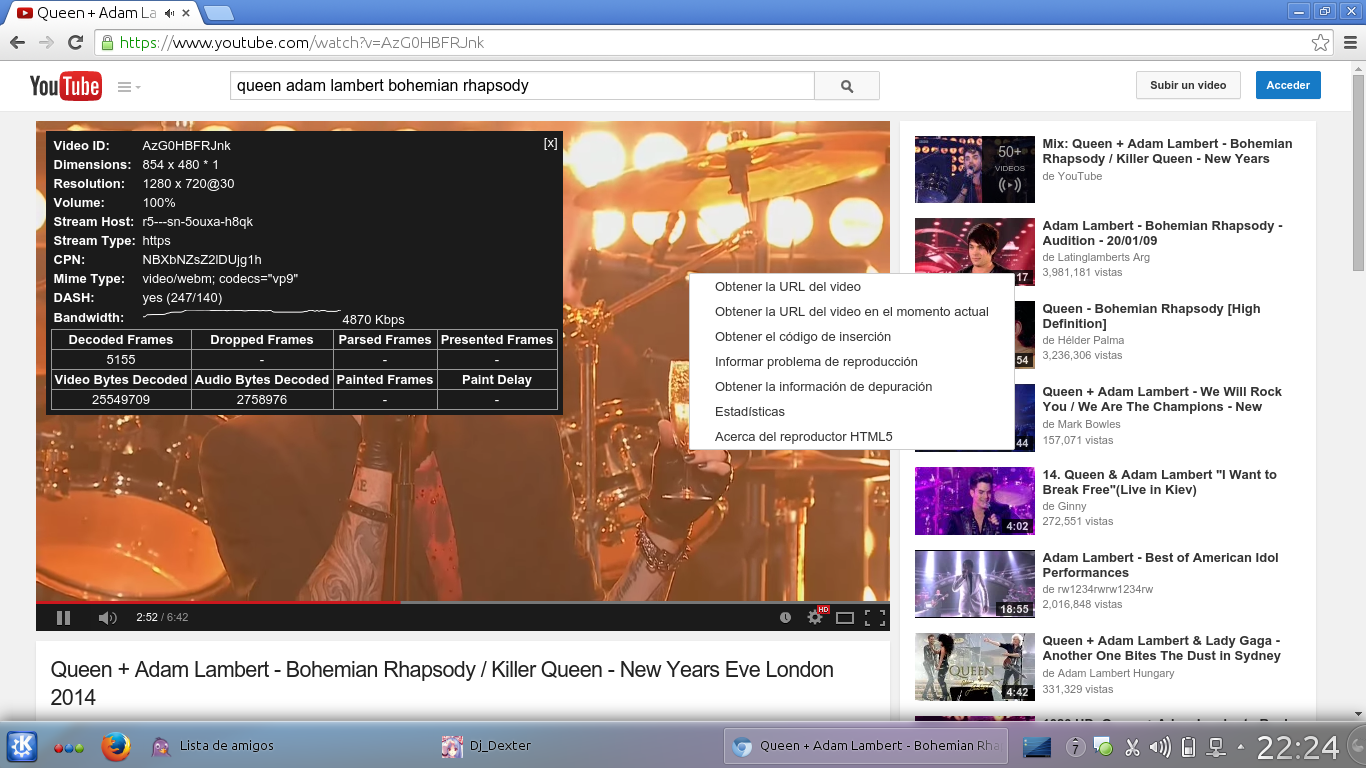Click channel name Mark Bowles
Image resolution: width=1366 pixels, height=768 pixels.
coord(1088,424)
